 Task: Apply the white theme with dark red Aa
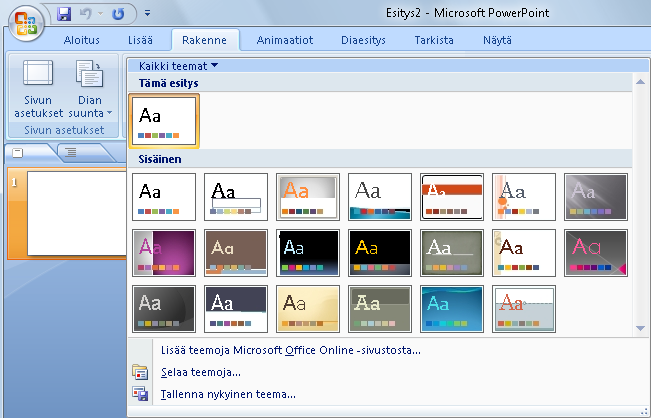point(524,253)
